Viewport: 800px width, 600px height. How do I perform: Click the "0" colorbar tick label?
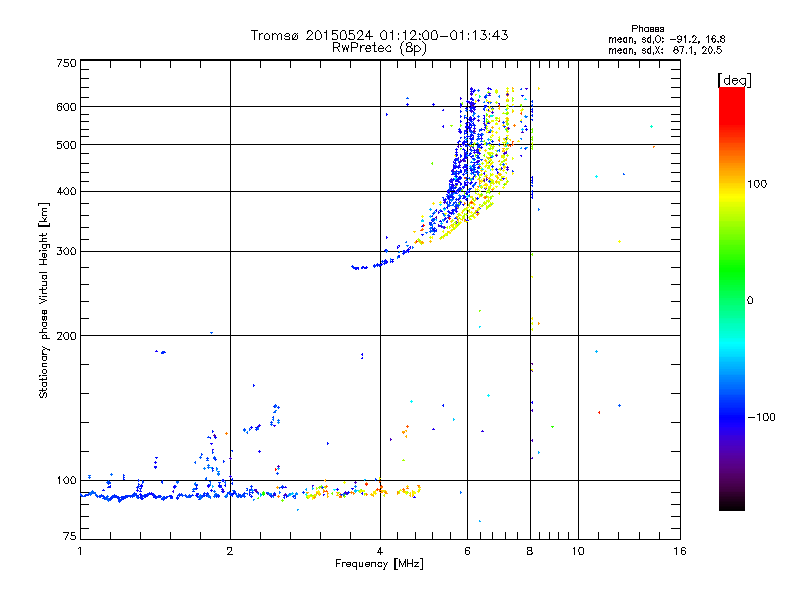750,301
